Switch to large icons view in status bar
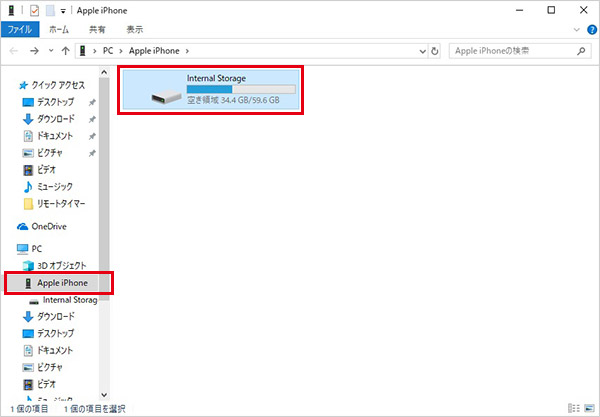 coord(590,408)
